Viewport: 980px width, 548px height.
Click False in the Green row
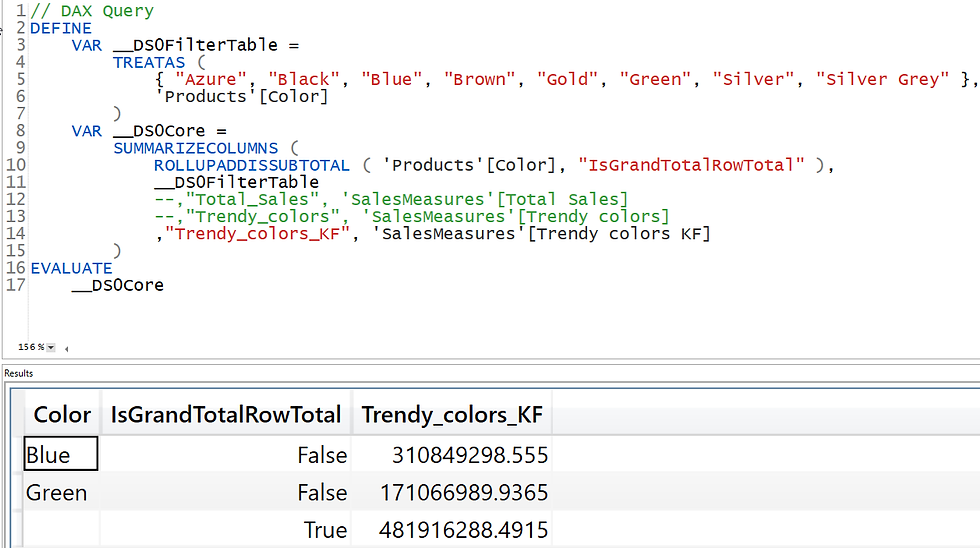322,492
